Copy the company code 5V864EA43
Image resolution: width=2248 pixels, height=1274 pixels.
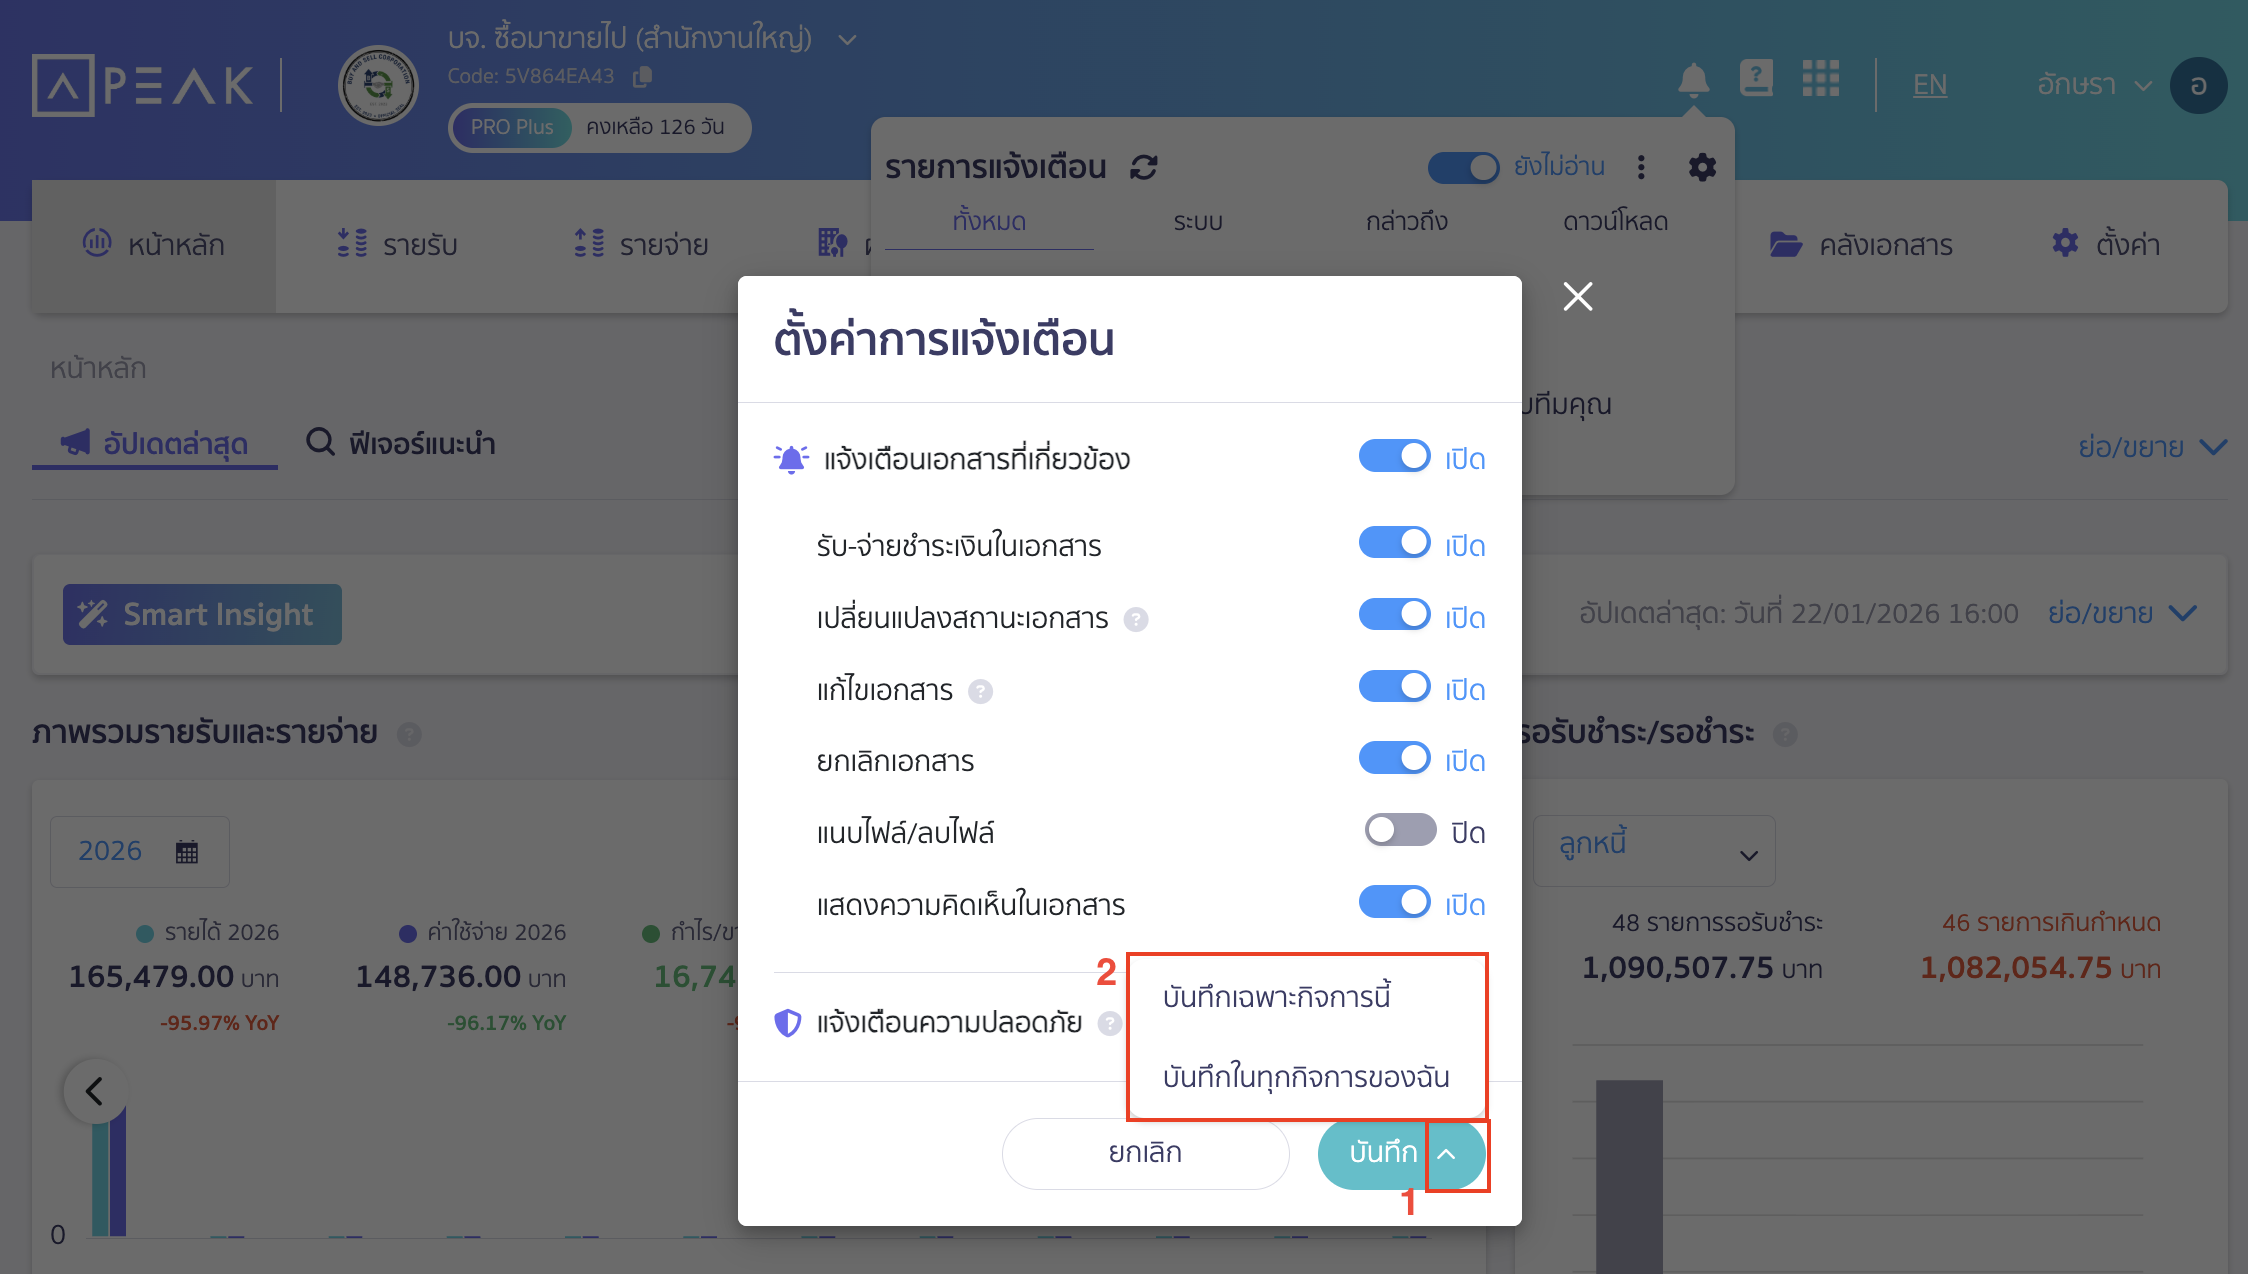(x=642, y=76)
